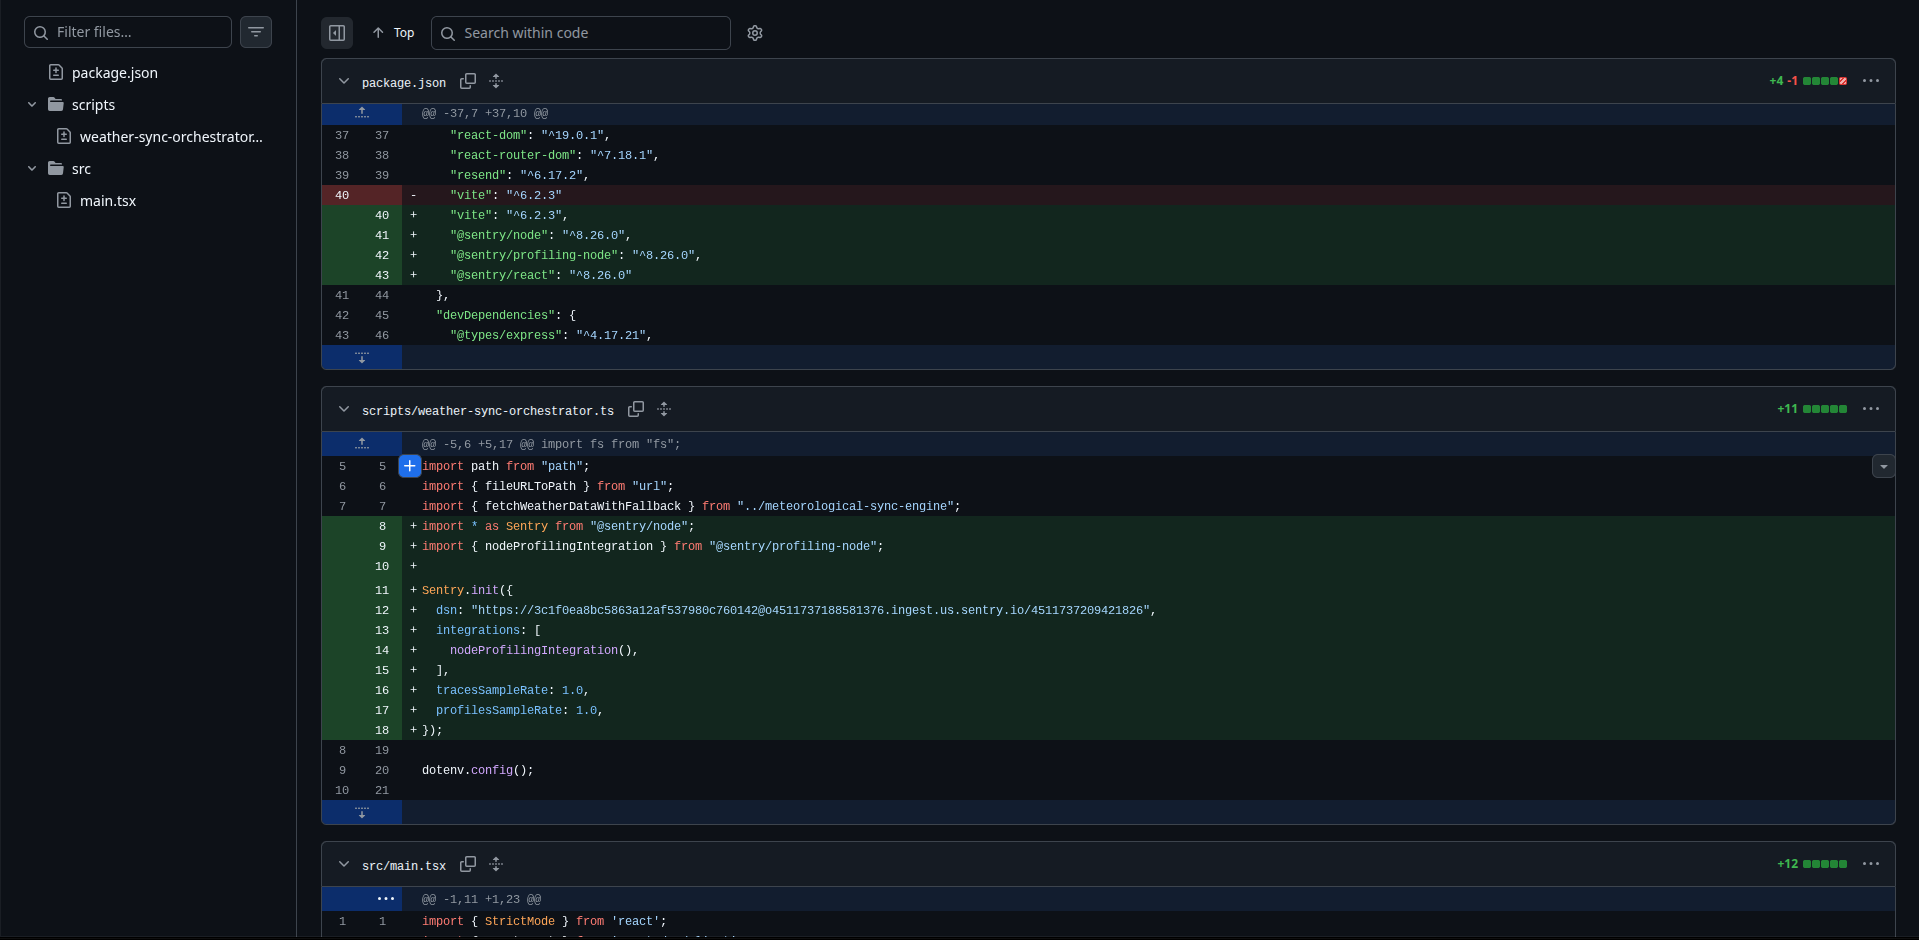Image resolution: width=1919 pixels, height=940 pixels.
Task: Collapse the scripts folder in tree
Action: click(32, 105)
